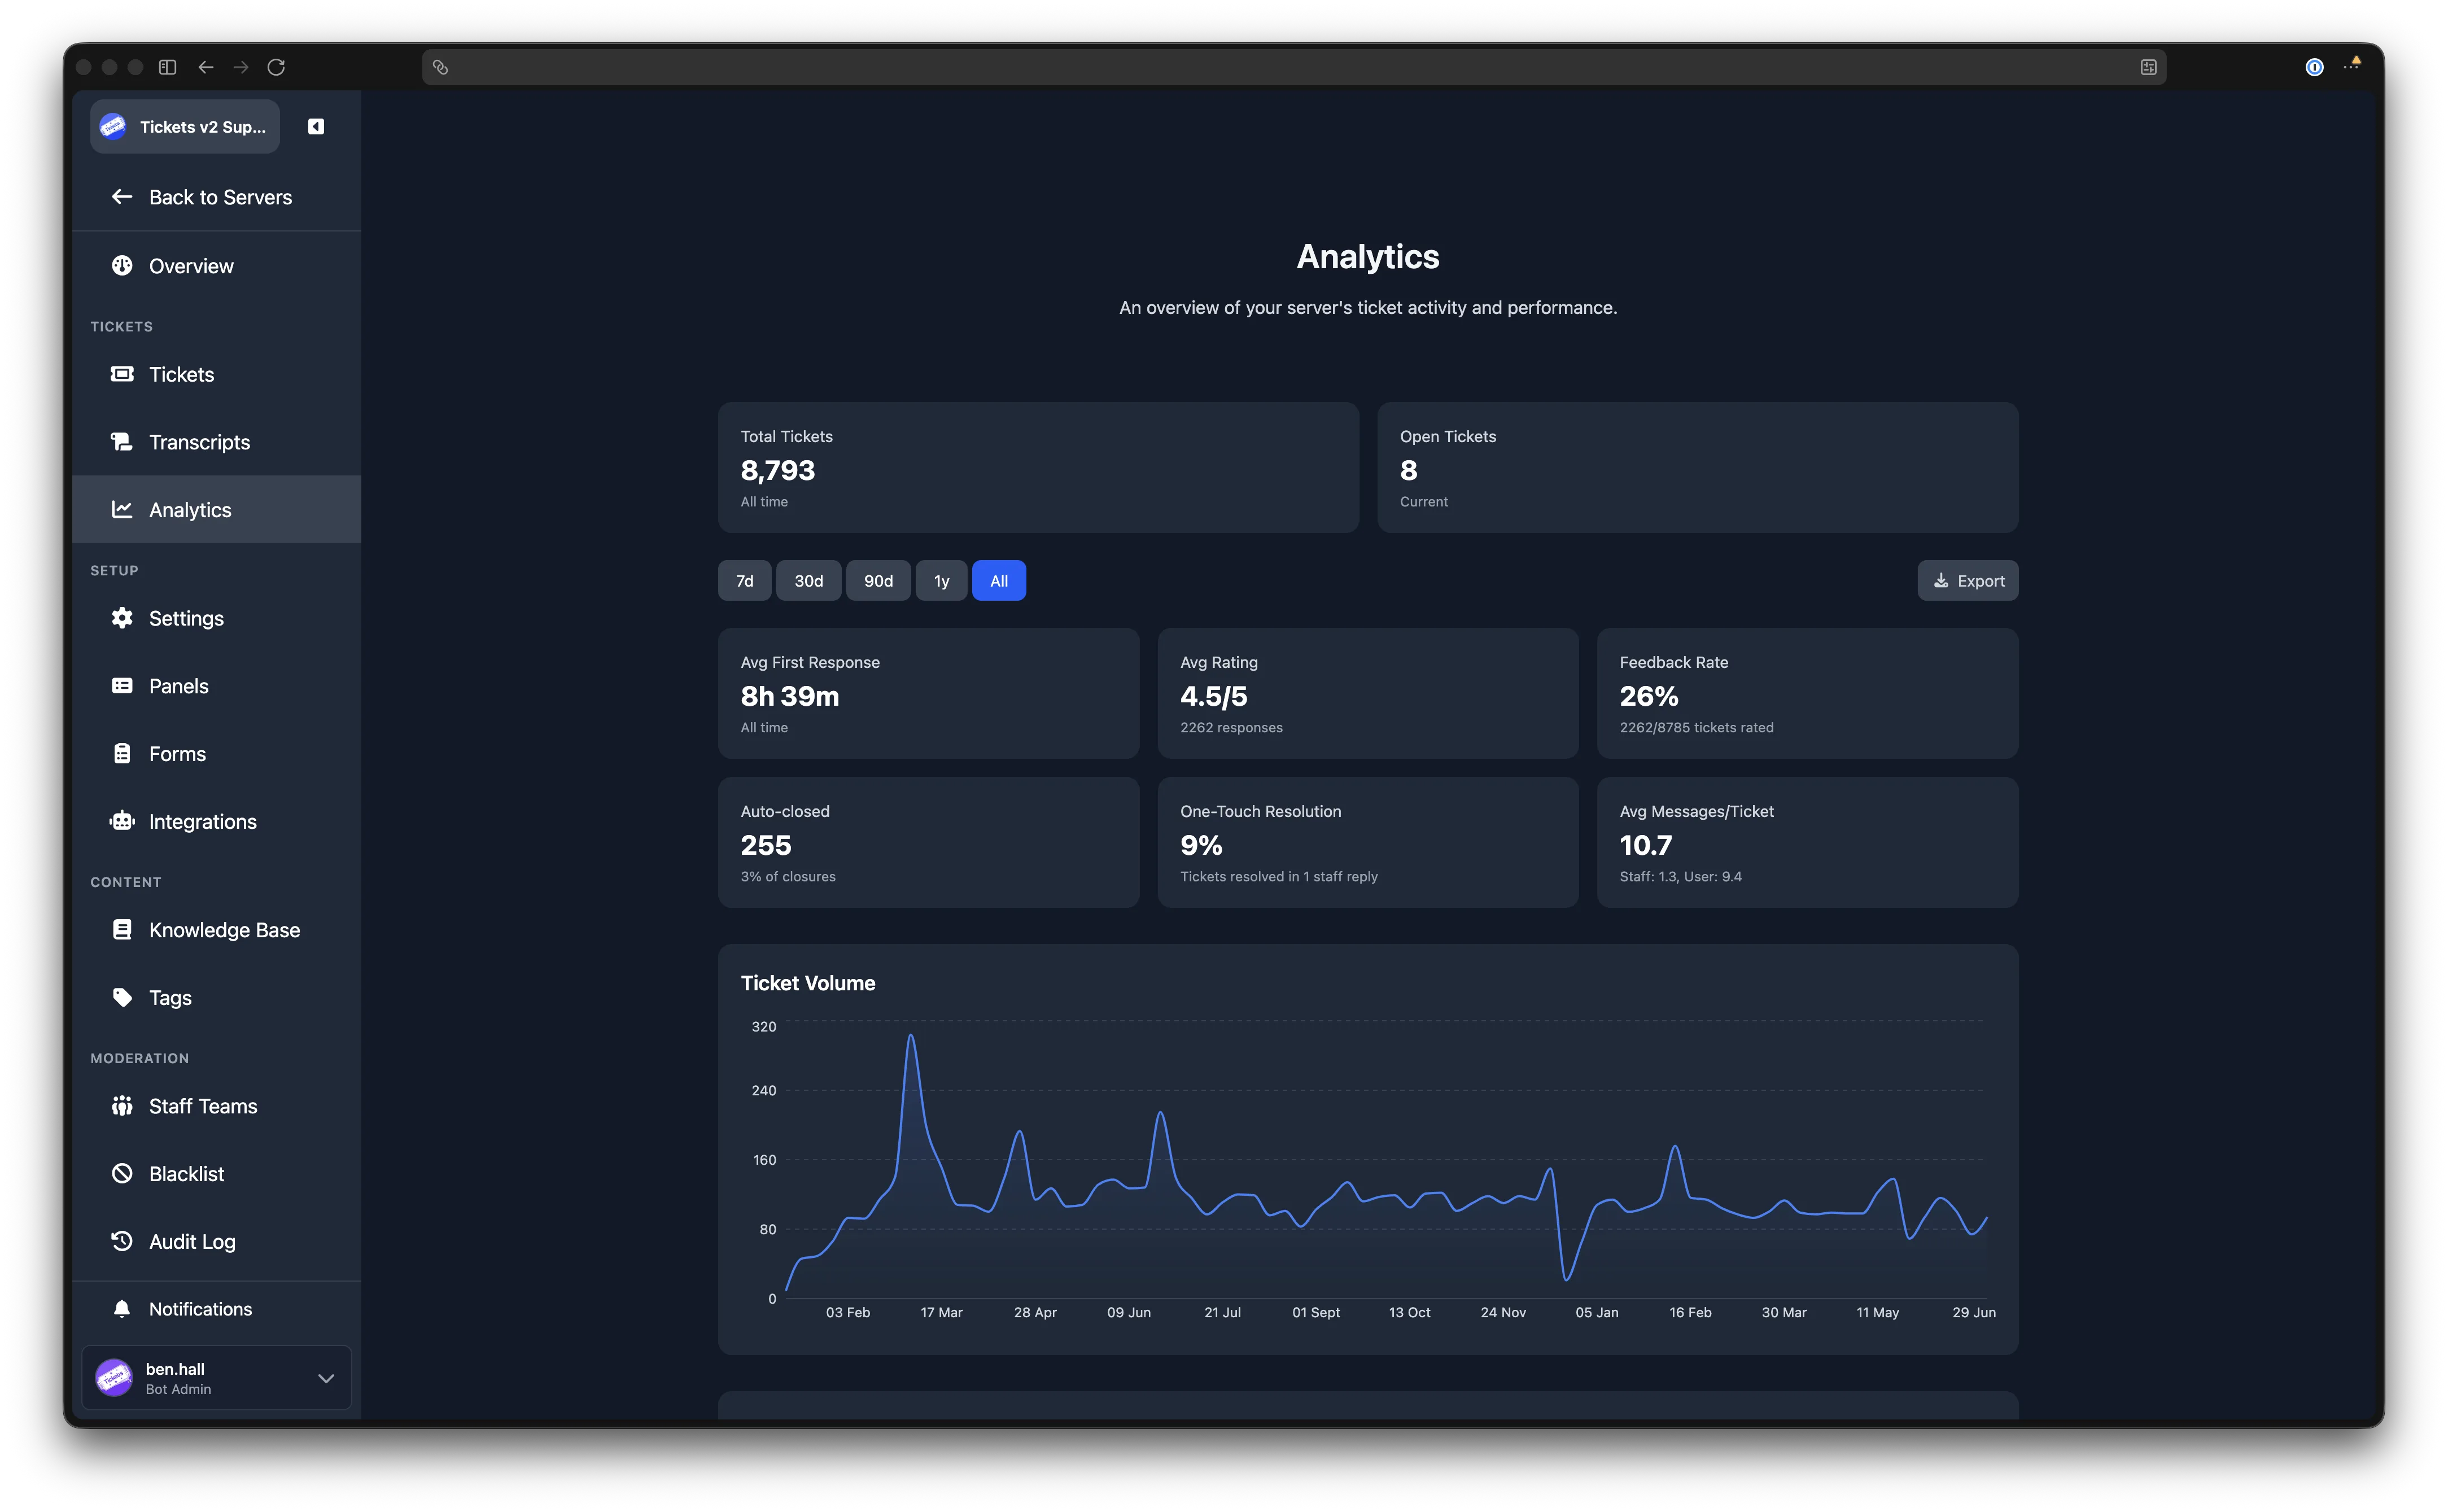Click the Notifications bell icon
Viewport: 2448px width, 1512px height.
click(122, 1309)
